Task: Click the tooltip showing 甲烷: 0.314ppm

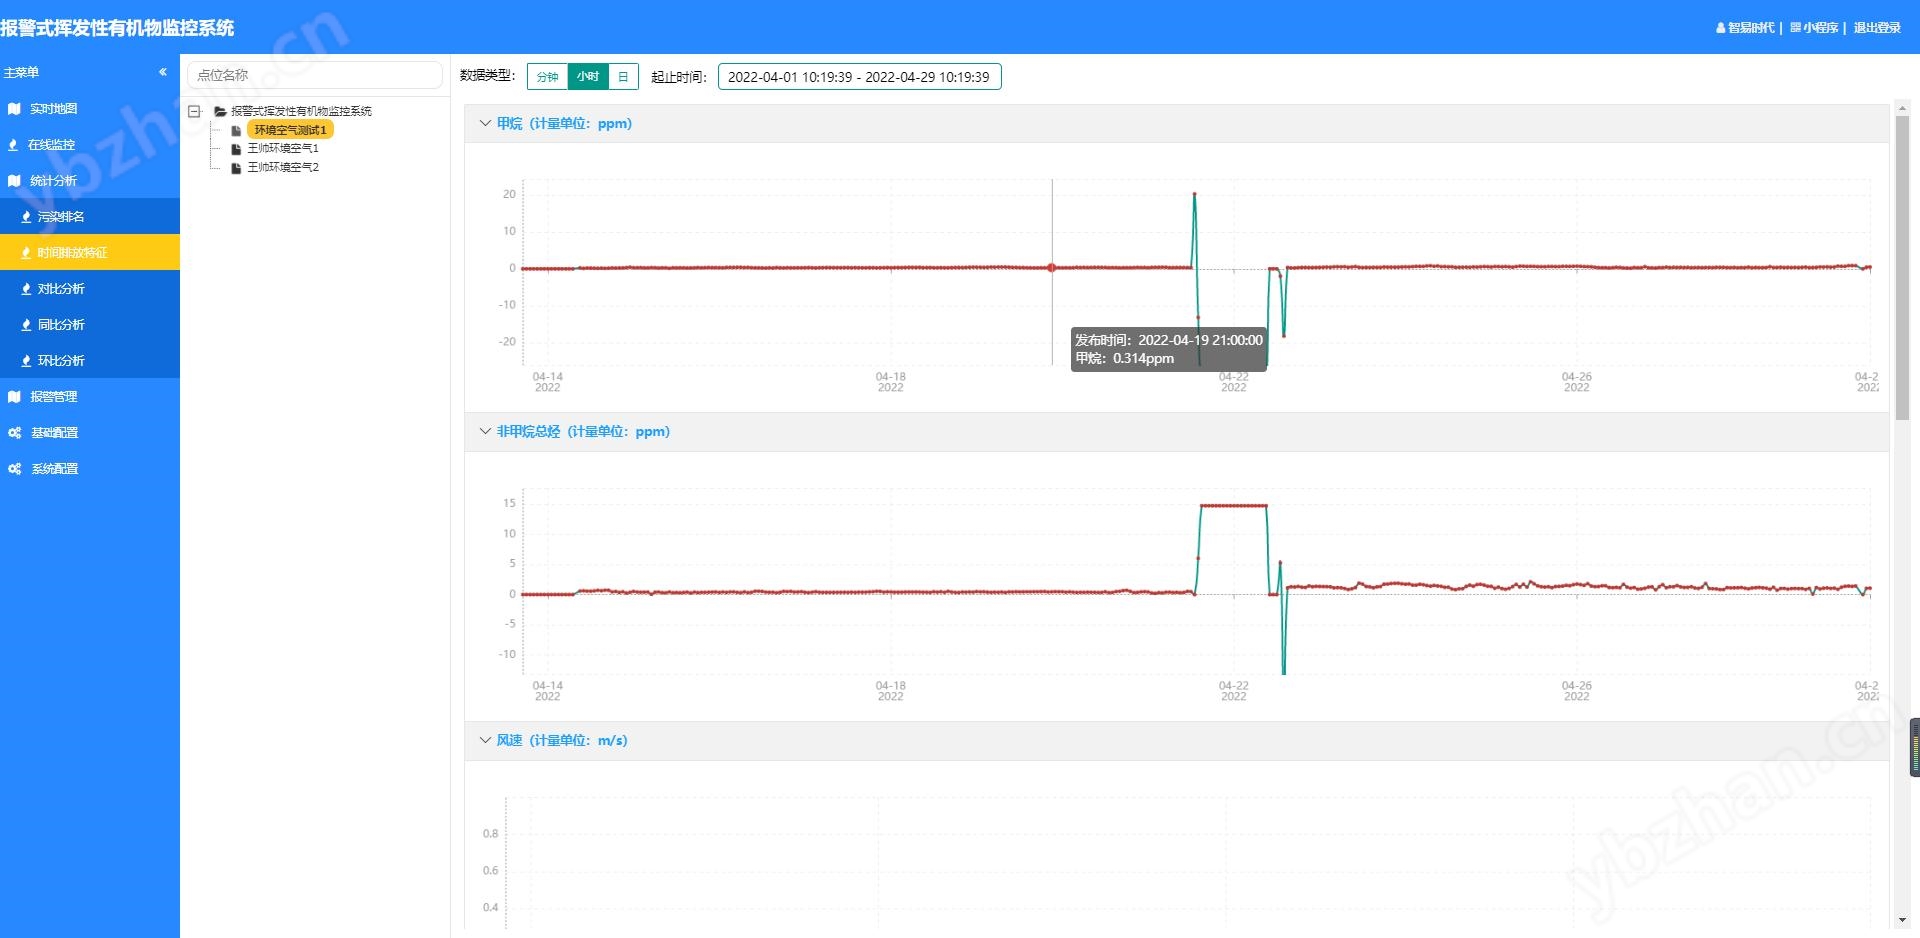Action: point(1169,349)
